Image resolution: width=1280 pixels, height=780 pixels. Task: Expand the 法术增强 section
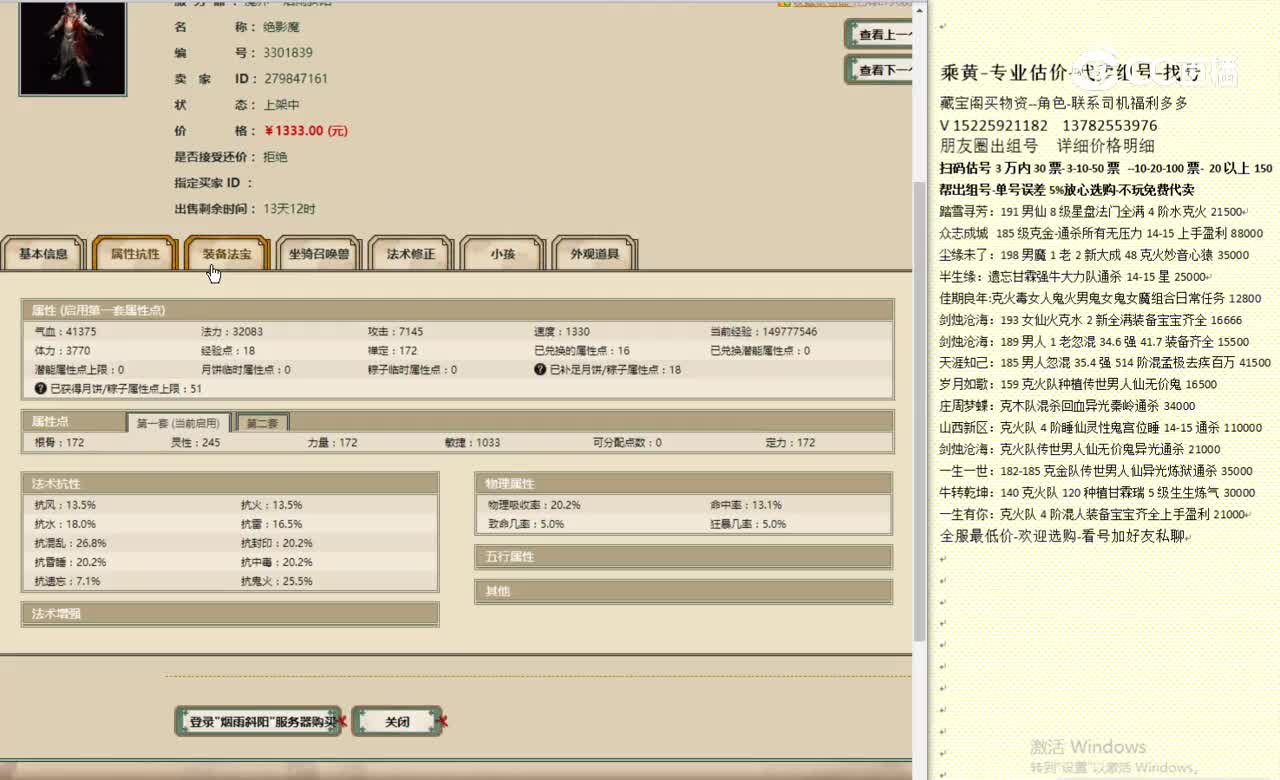[230, 613]
